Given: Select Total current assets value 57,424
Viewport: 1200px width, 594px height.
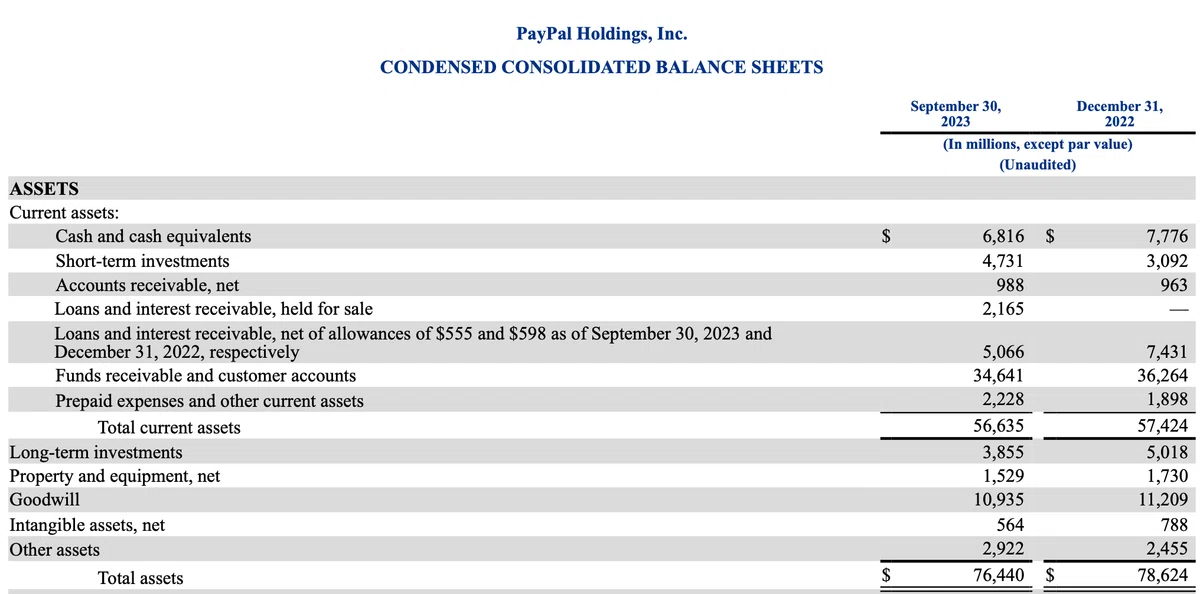Looking at the screenshot, I should [x=1162, y=427].
